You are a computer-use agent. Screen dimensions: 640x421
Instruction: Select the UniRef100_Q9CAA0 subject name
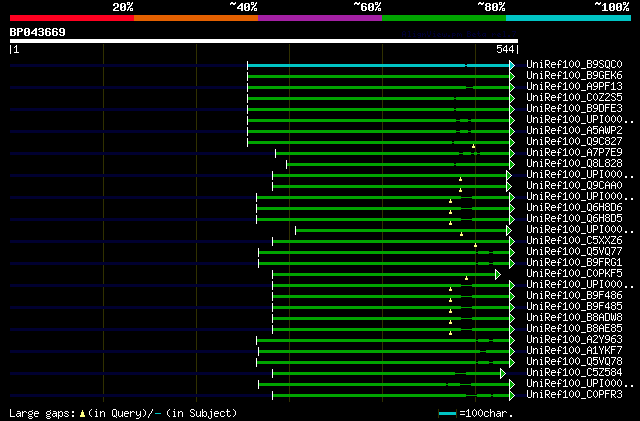click(x=574, y=186)
